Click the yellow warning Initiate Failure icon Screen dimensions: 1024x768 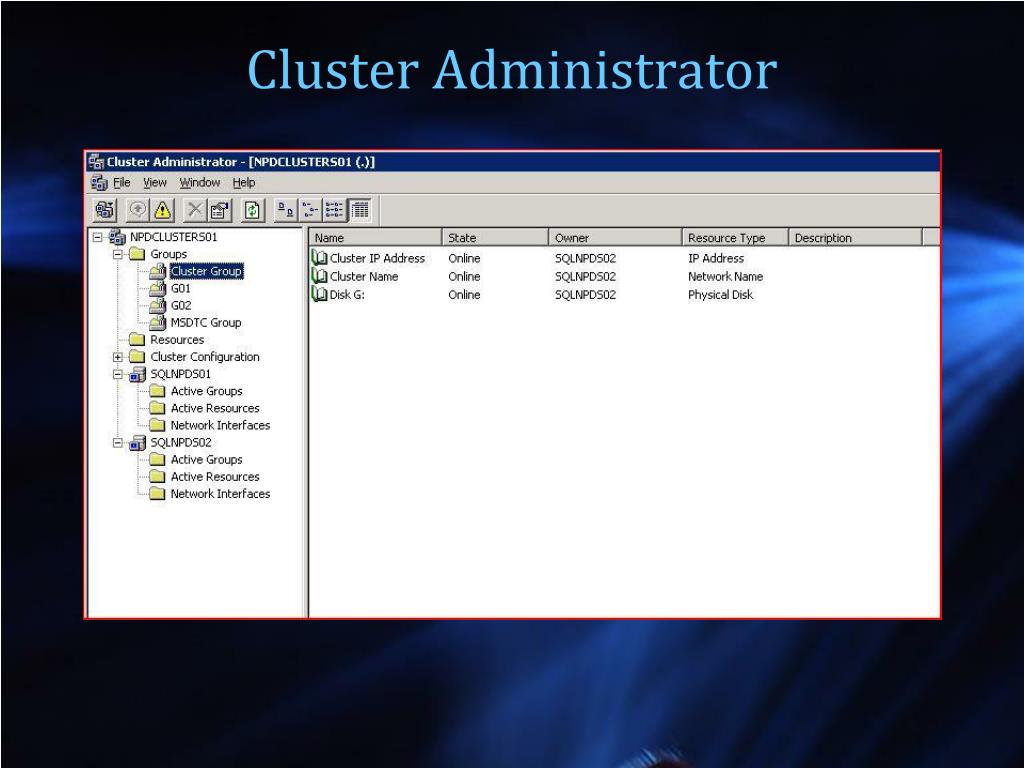click(x=162, y=210)
